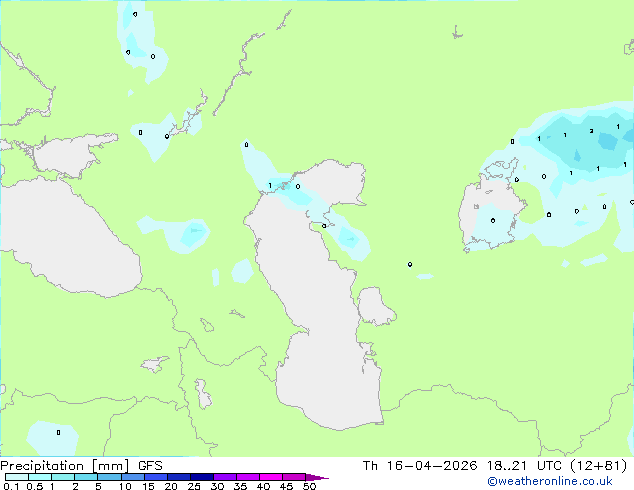The width and height of the screenshot is (634, 490).
Task: Click the 40–45 mm magenta swatch
Action: pos(271,477)
